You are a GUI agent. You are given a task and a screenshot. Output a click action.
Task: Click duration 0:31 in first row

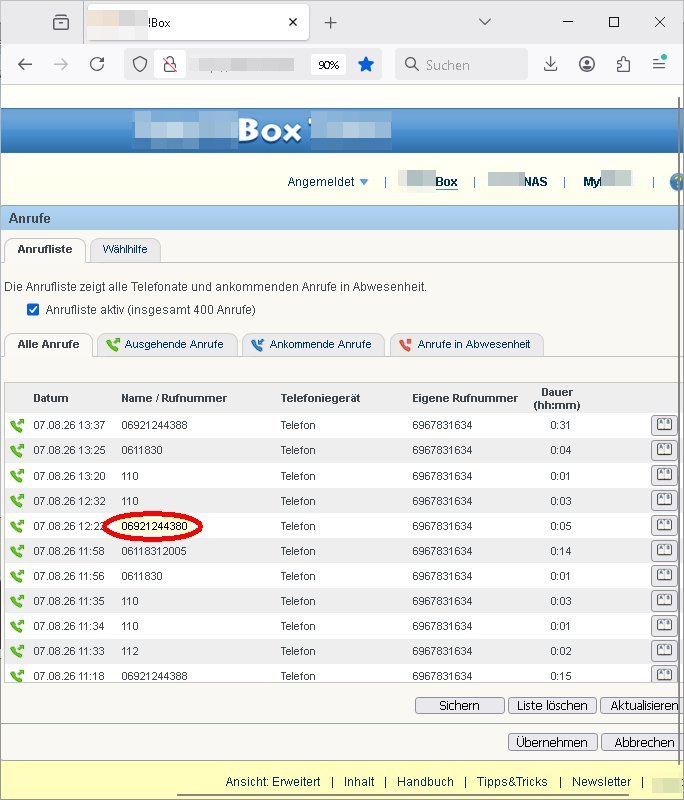[x=560, y=425]
